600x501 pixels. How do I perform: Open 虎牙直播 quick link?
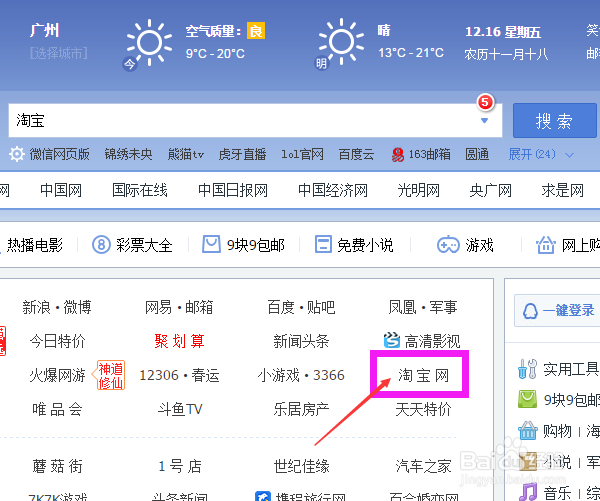242,155
